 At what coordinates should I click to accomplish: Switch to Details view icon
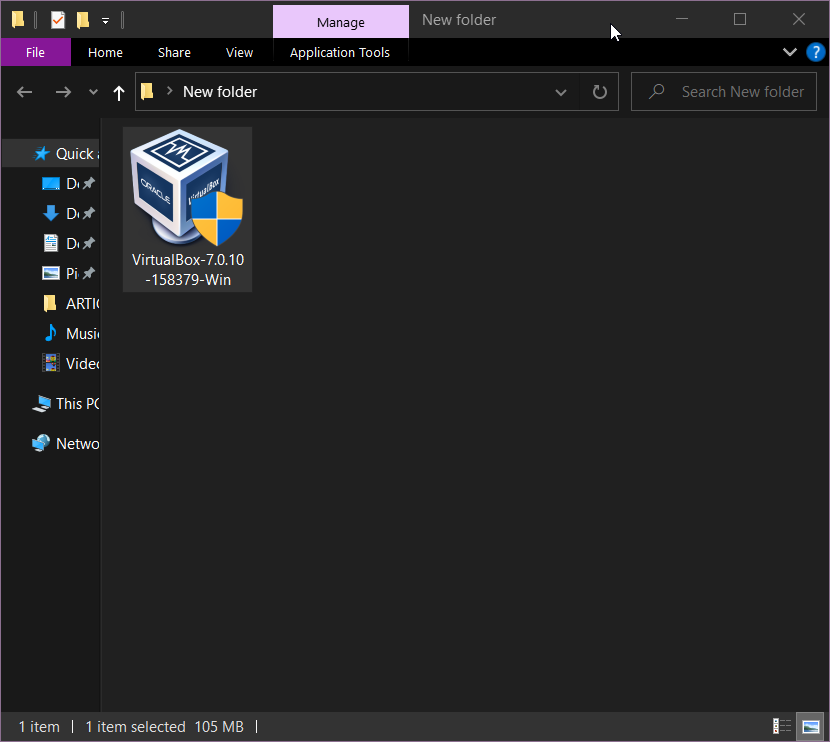[782, 726]
